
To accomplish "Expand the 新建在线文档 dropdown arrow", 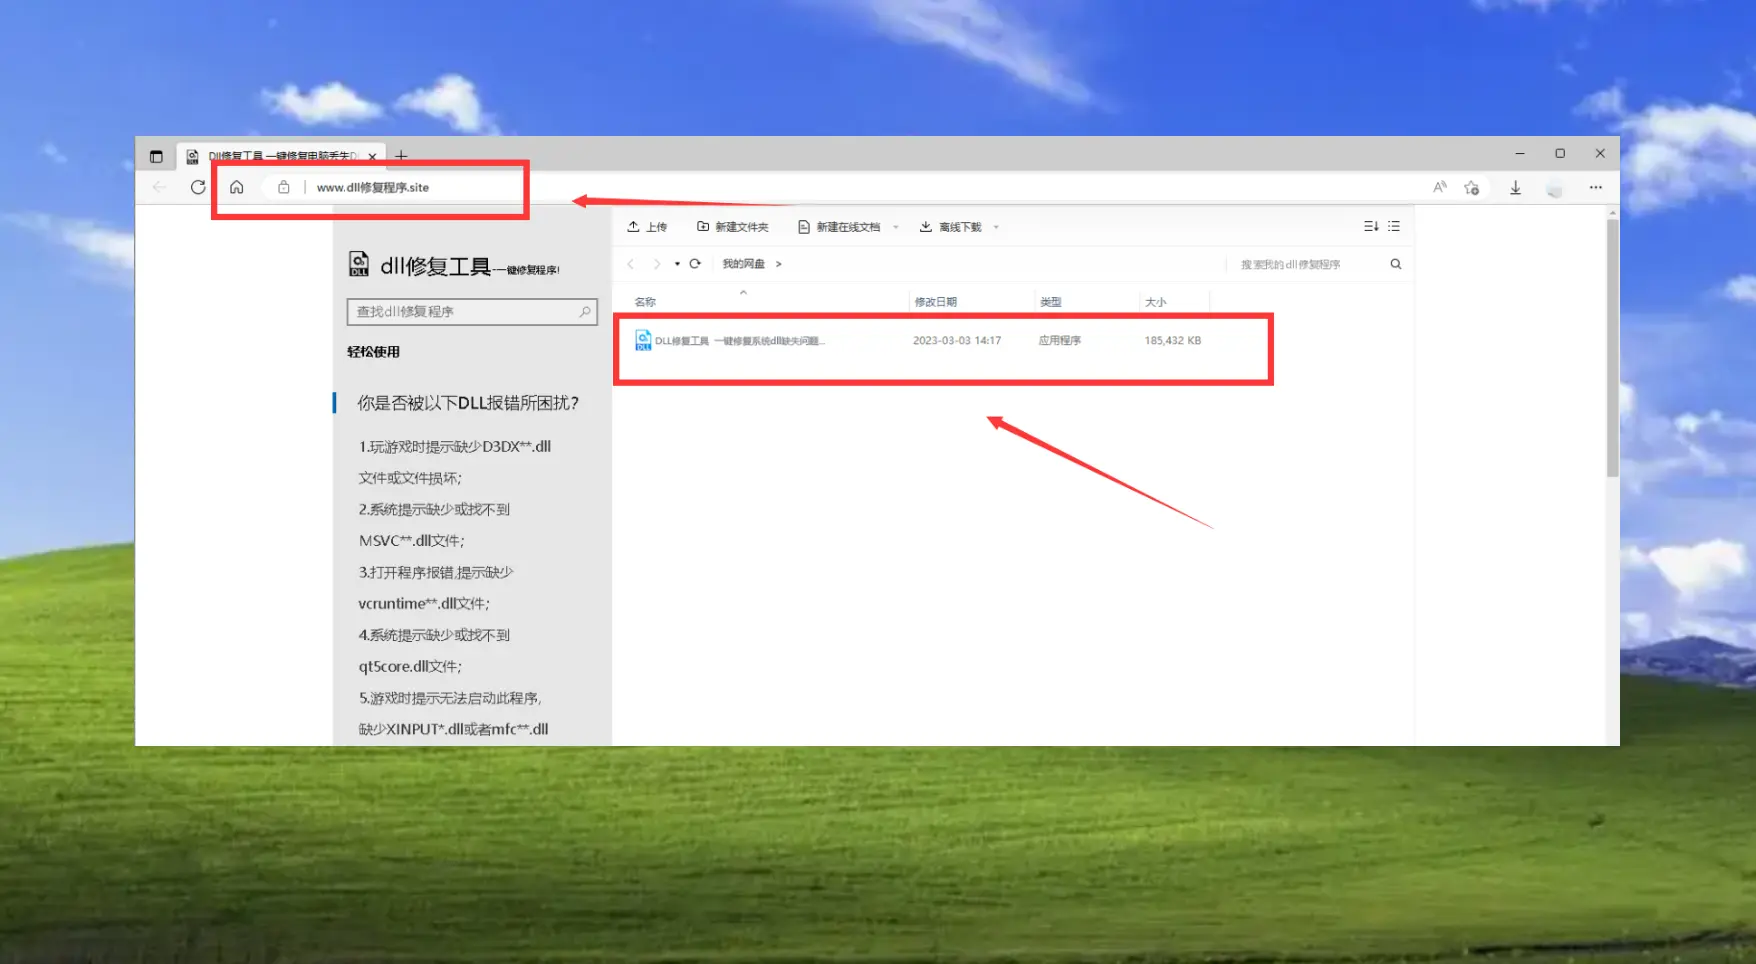I will 896,227.
